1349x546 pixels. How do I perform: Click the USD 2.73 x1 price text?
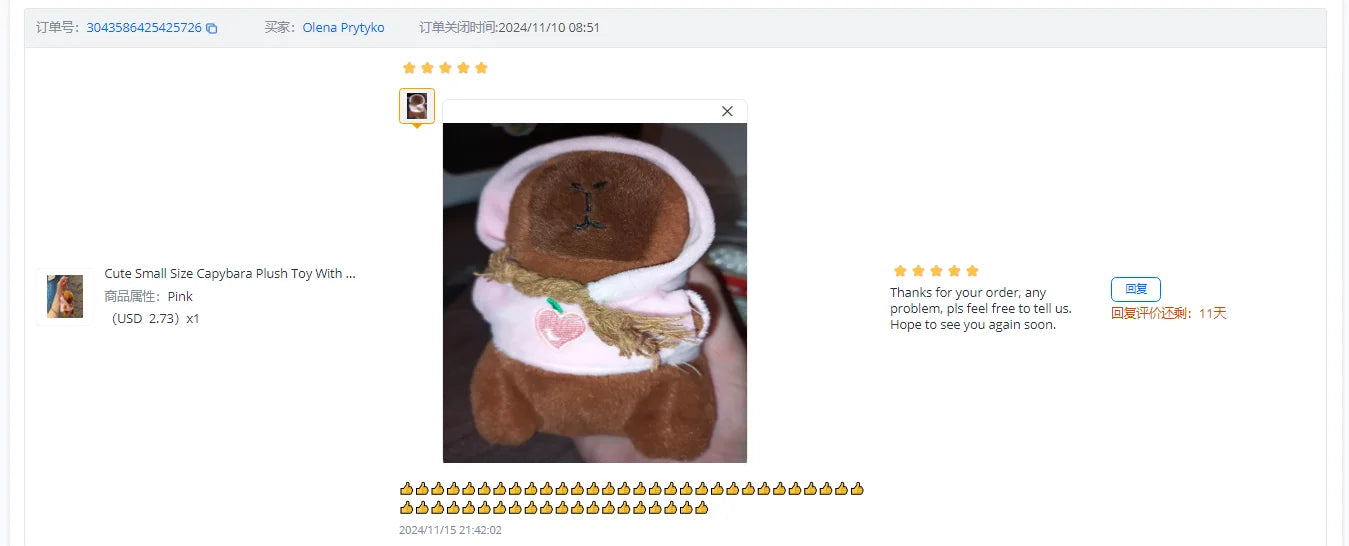coord(155,319)
